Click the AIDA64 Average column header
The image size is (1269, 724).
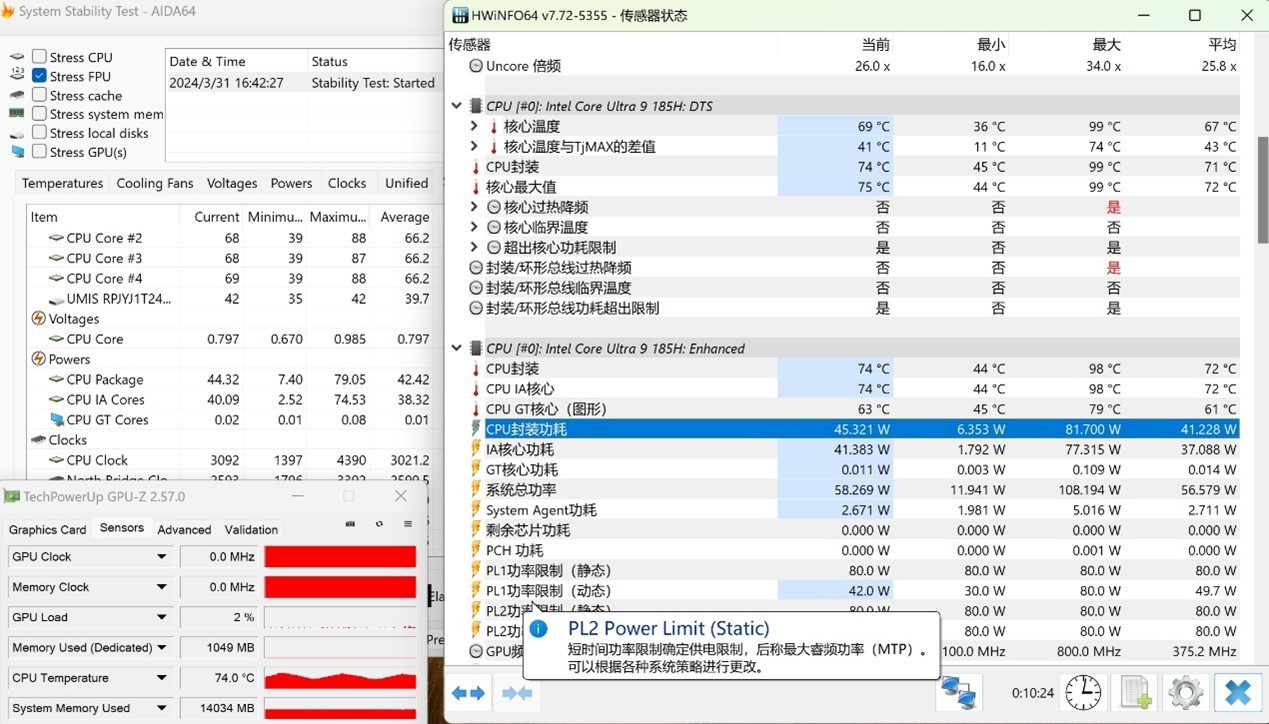coord(404,217)
